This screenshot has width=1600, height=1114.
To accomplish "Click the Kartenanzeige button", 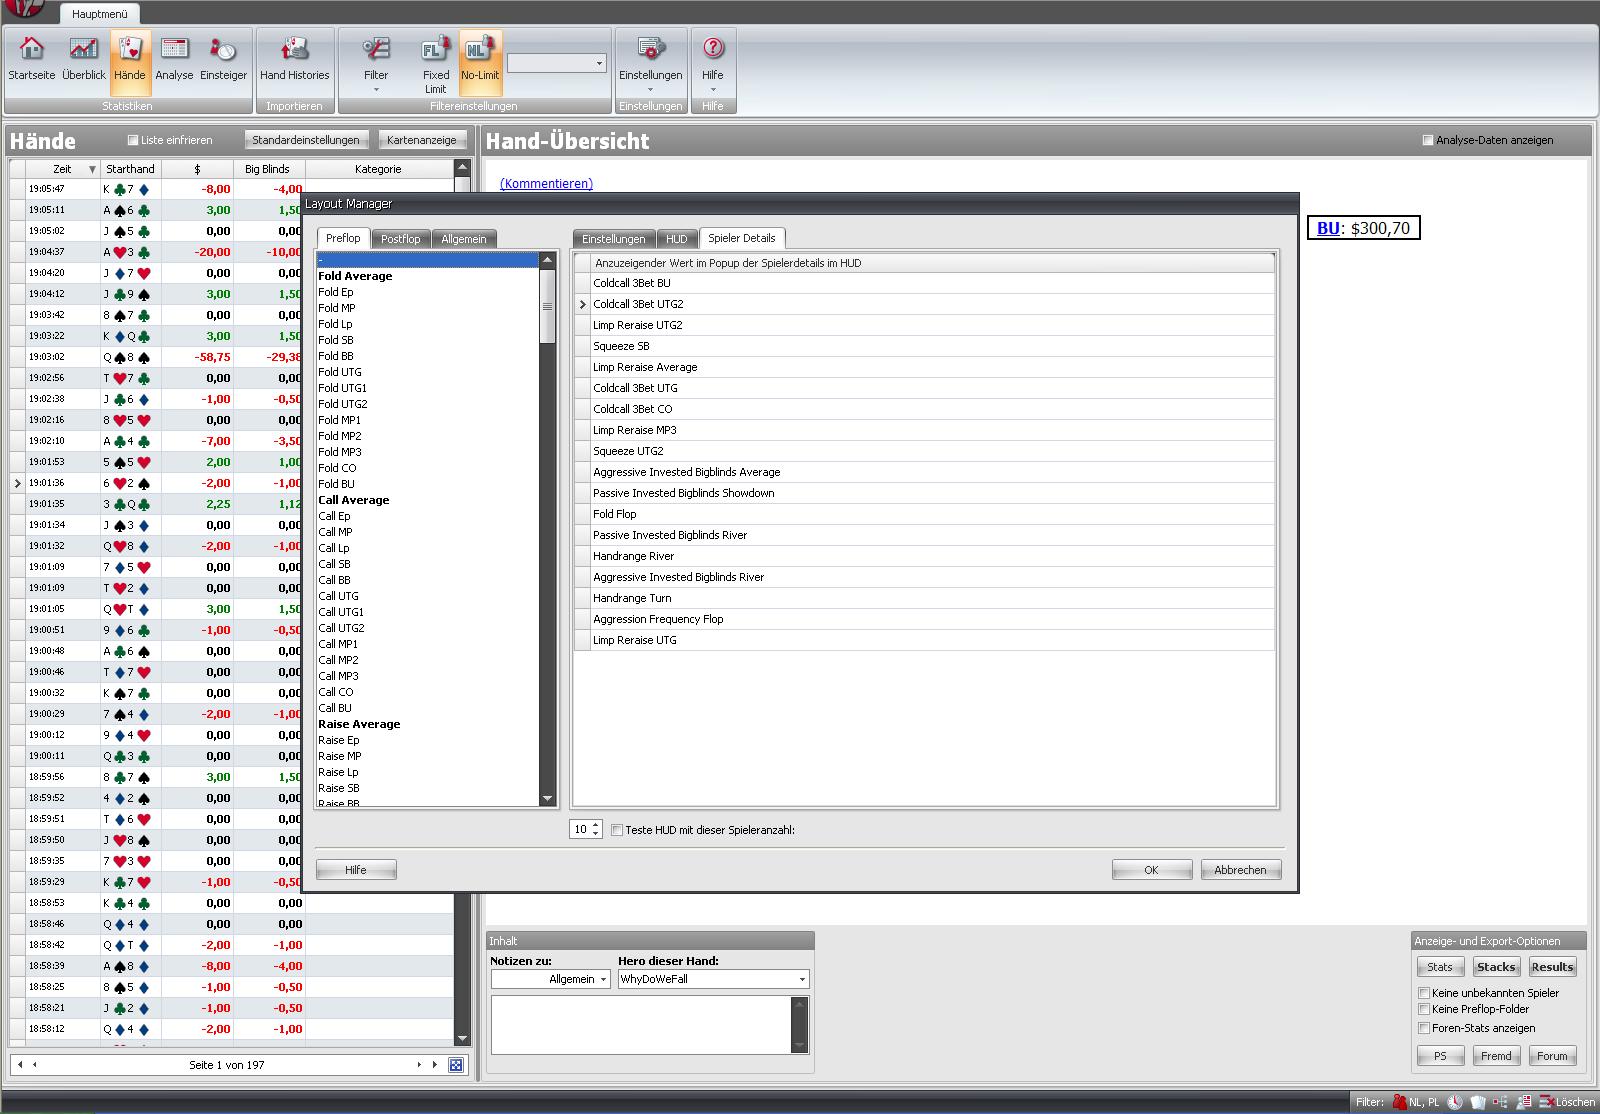I will pos(421,140).
